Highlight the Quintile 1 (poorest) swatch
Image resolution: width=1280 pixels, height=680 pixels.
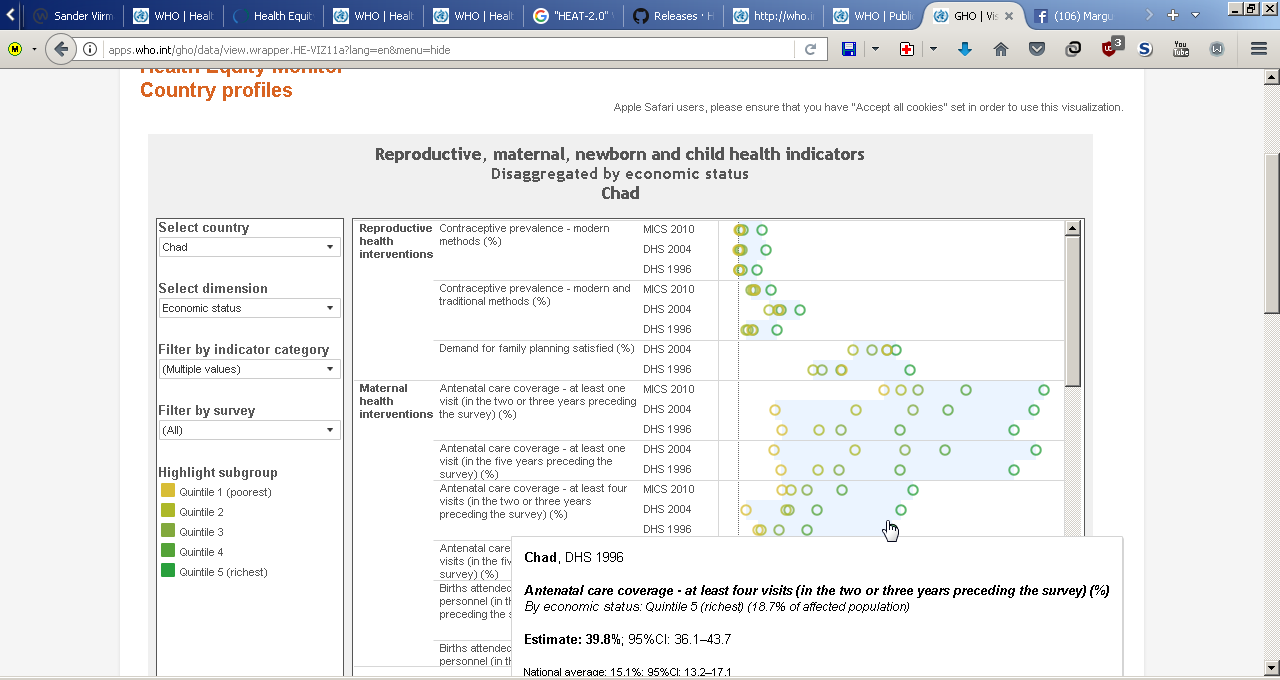tap(168, 491)
